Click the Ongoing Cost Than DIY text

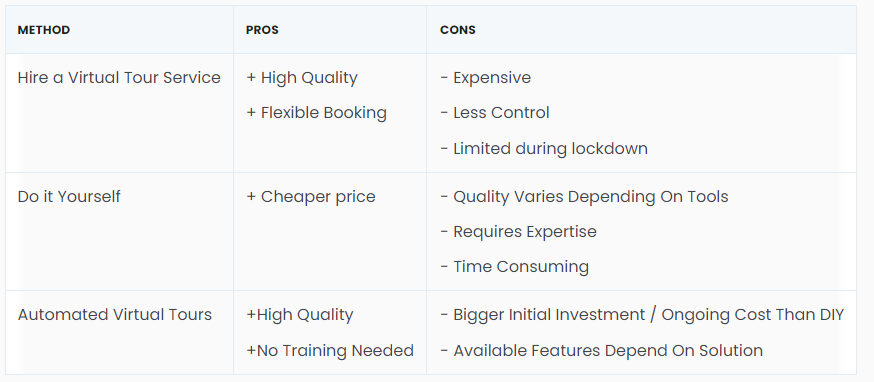pyautogui.click(x=752, y=315)
